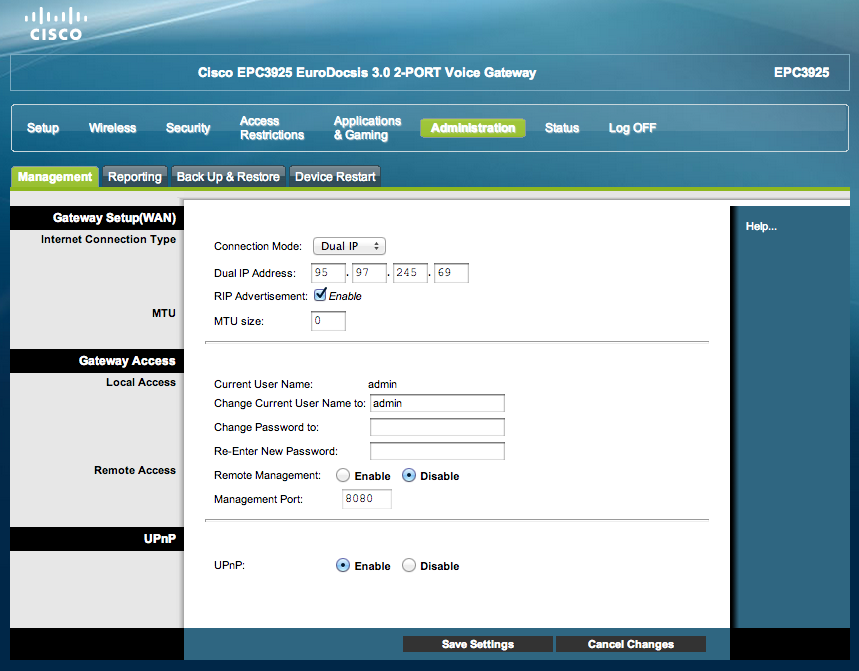Open the Connection Mode dropdown
This screenshot has width=859, height=671.
click(x=349, y=246)
